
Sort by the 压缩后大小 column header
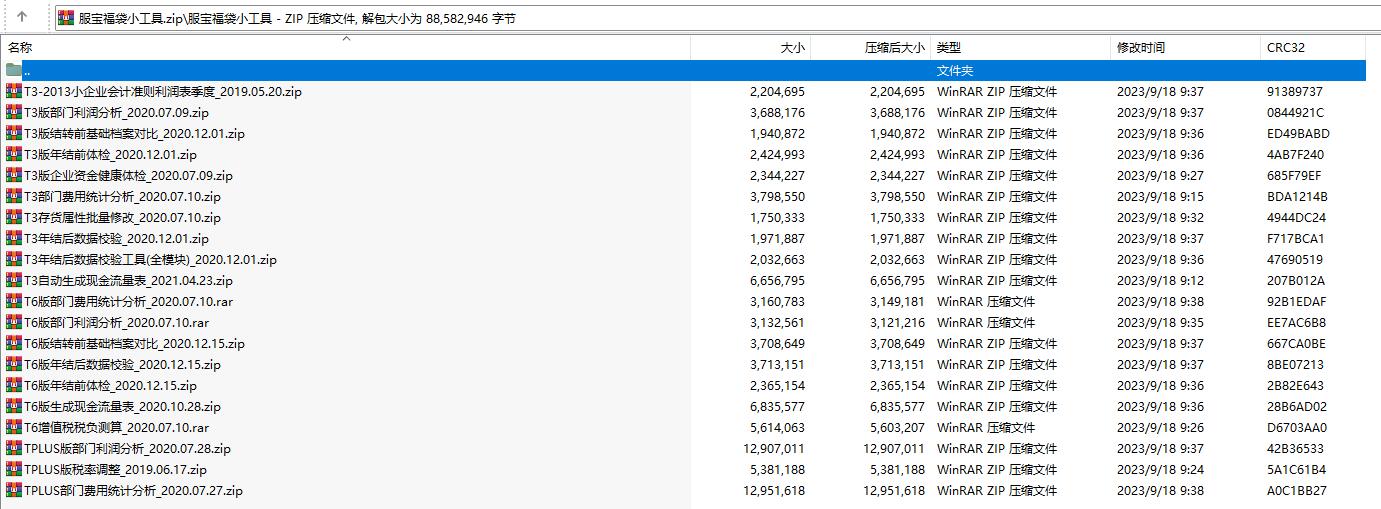click(870, 47)
